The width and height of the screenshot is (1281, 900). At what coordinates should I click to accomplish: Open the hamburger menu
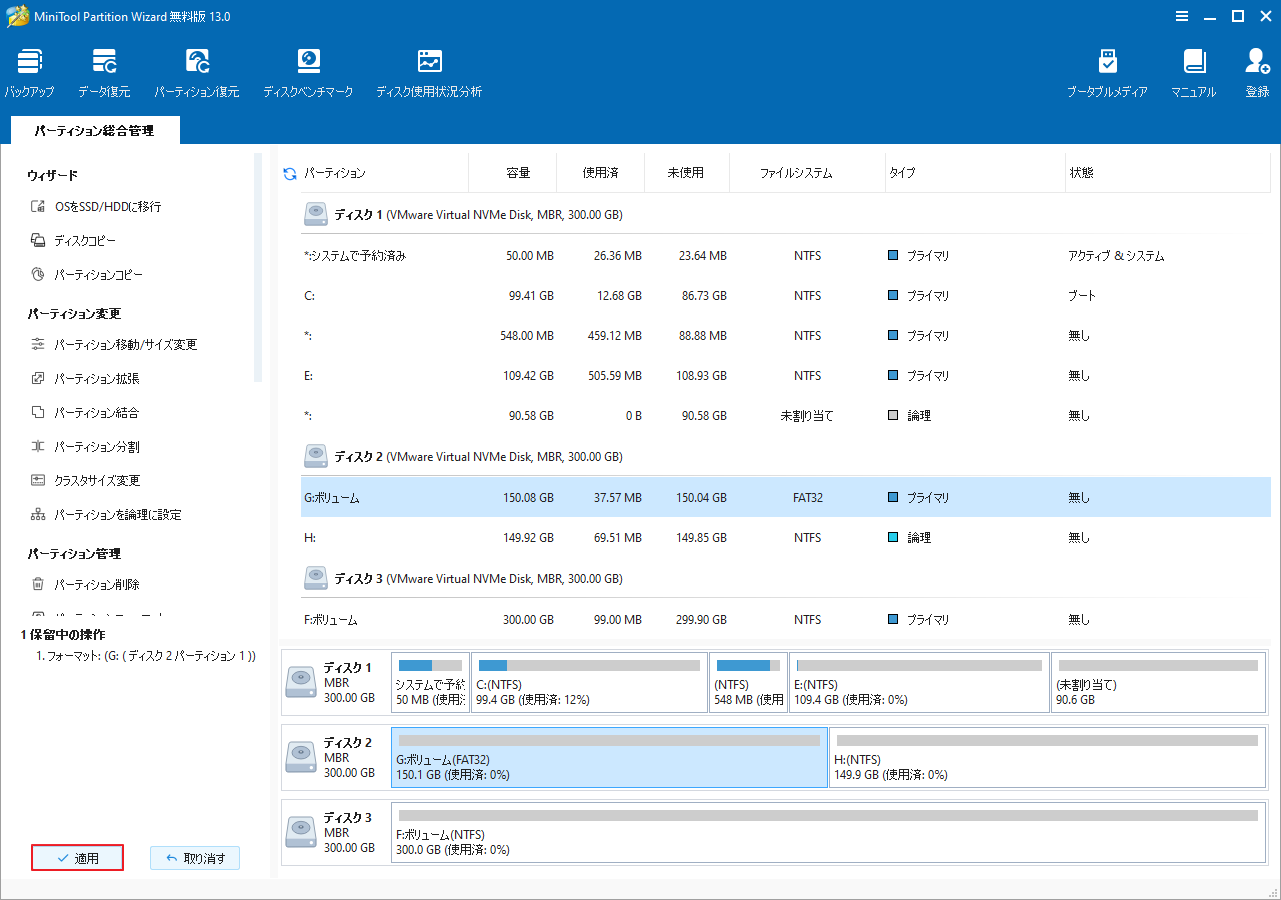click(1181, 16)
